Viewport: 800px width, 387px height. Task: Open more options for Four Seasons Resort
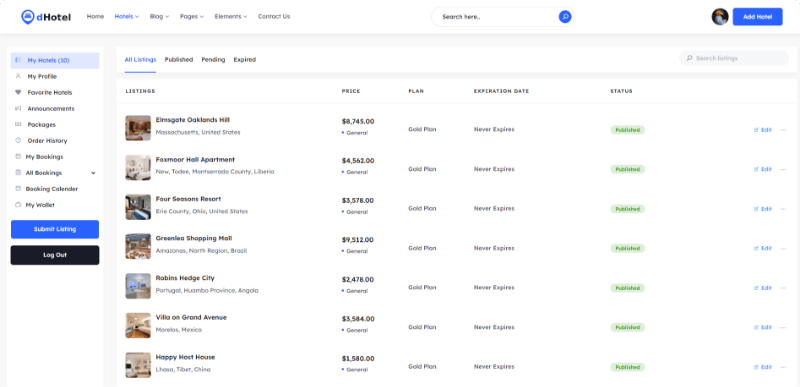tap(783, 209)
